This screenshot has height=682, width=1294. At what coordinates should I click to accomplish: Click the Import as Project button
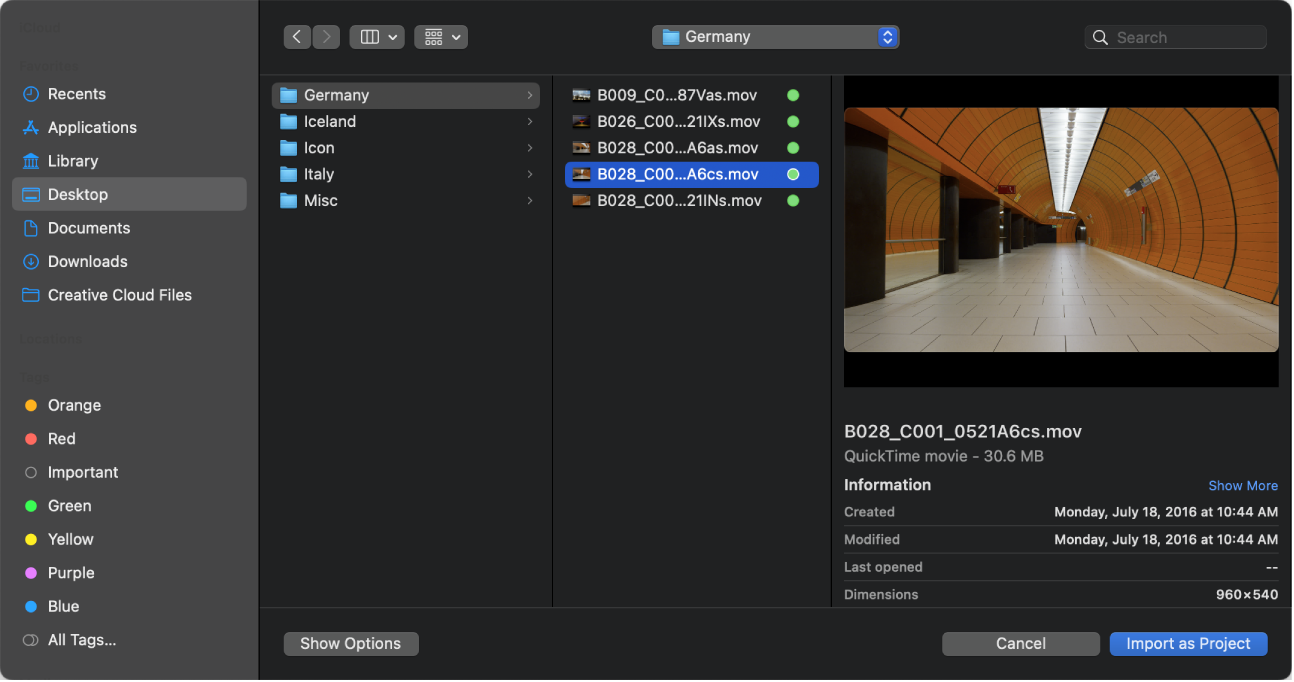(x=1188, y=643)
